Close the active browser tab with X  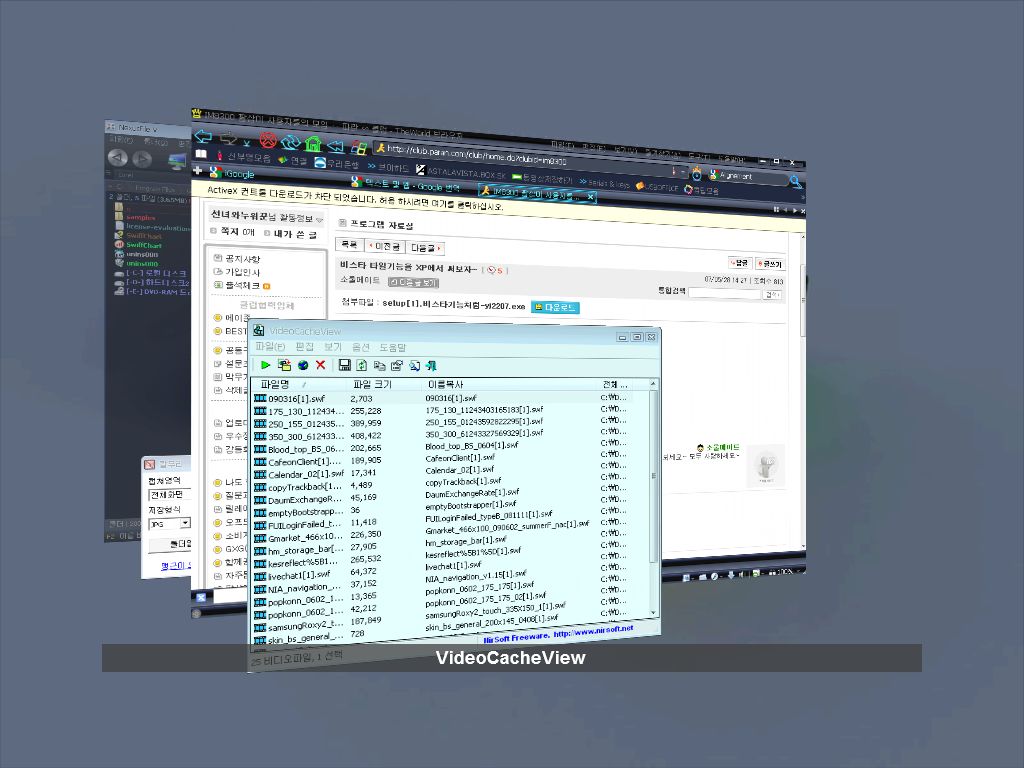coord(590,196)
